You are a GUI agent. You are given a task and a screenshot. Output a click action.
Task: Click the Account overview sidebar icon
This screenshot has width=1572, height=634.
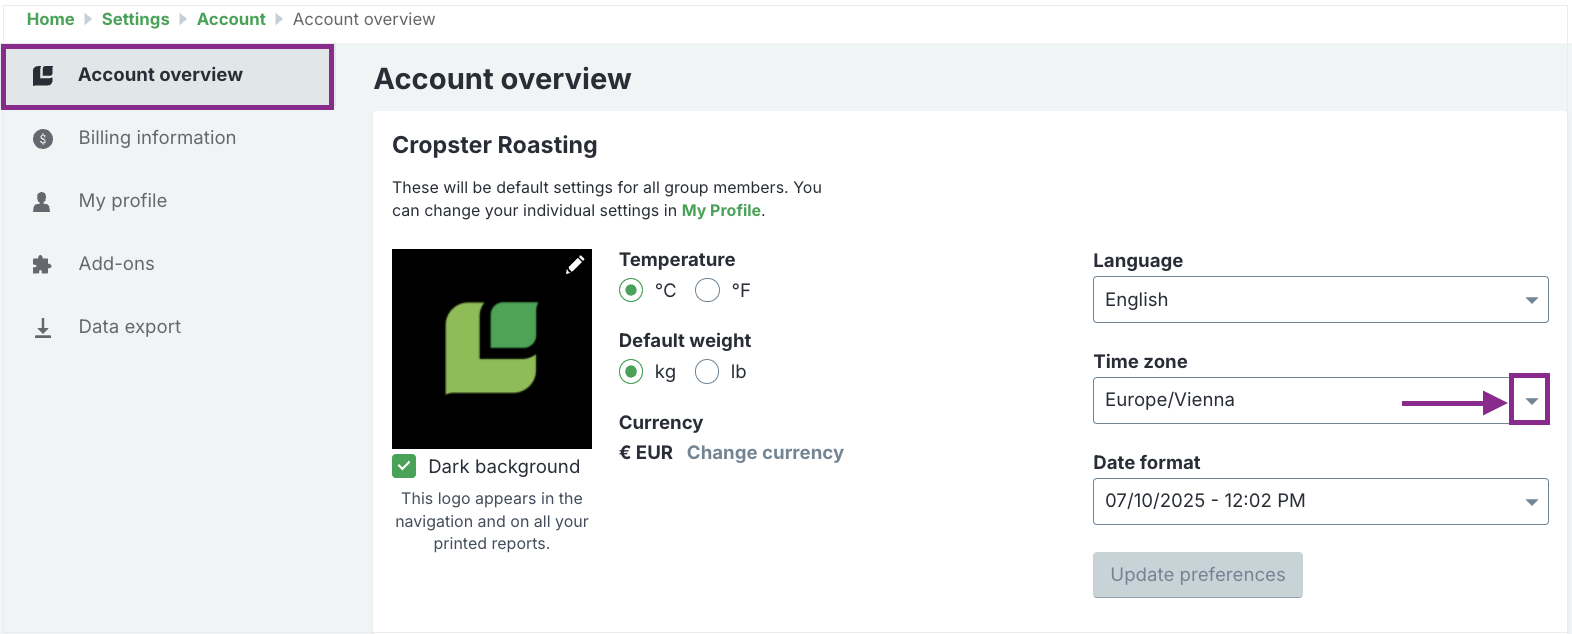point(43,75)
